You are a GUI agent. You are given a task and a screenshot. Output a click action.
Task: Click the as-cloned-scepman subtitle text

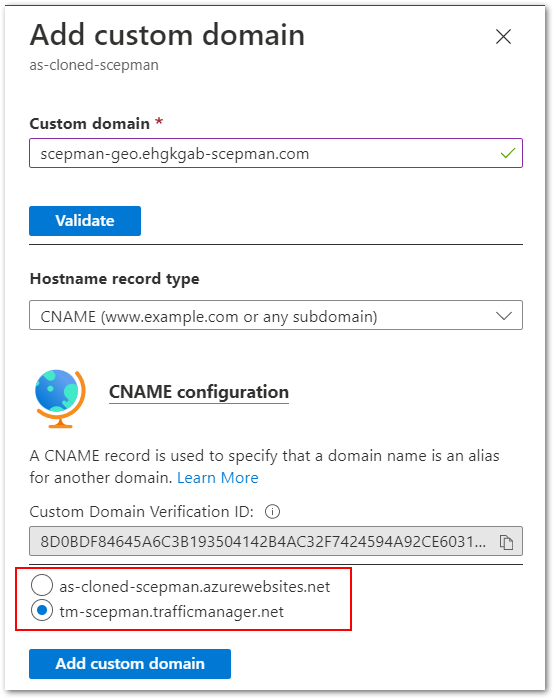click(x=94, y=65)
